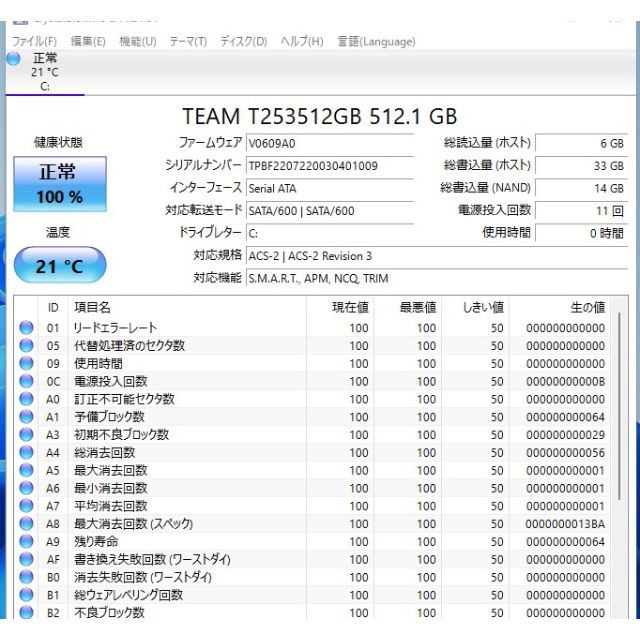This screenshot has width=640, height=640.
Task: Click the status orb for attribute A0 訂正不可能セクタ数
Action: point(26,399)
